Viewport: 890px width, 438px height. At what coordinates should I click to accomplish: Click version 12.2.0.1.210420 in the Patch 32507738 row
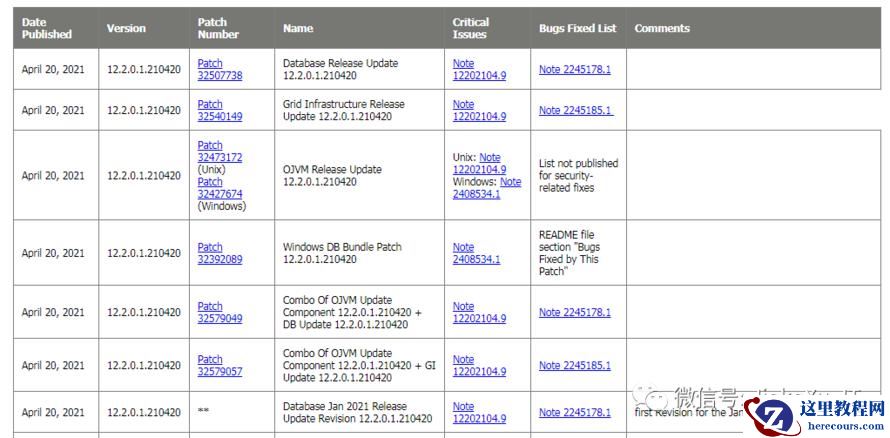point(144,69)
